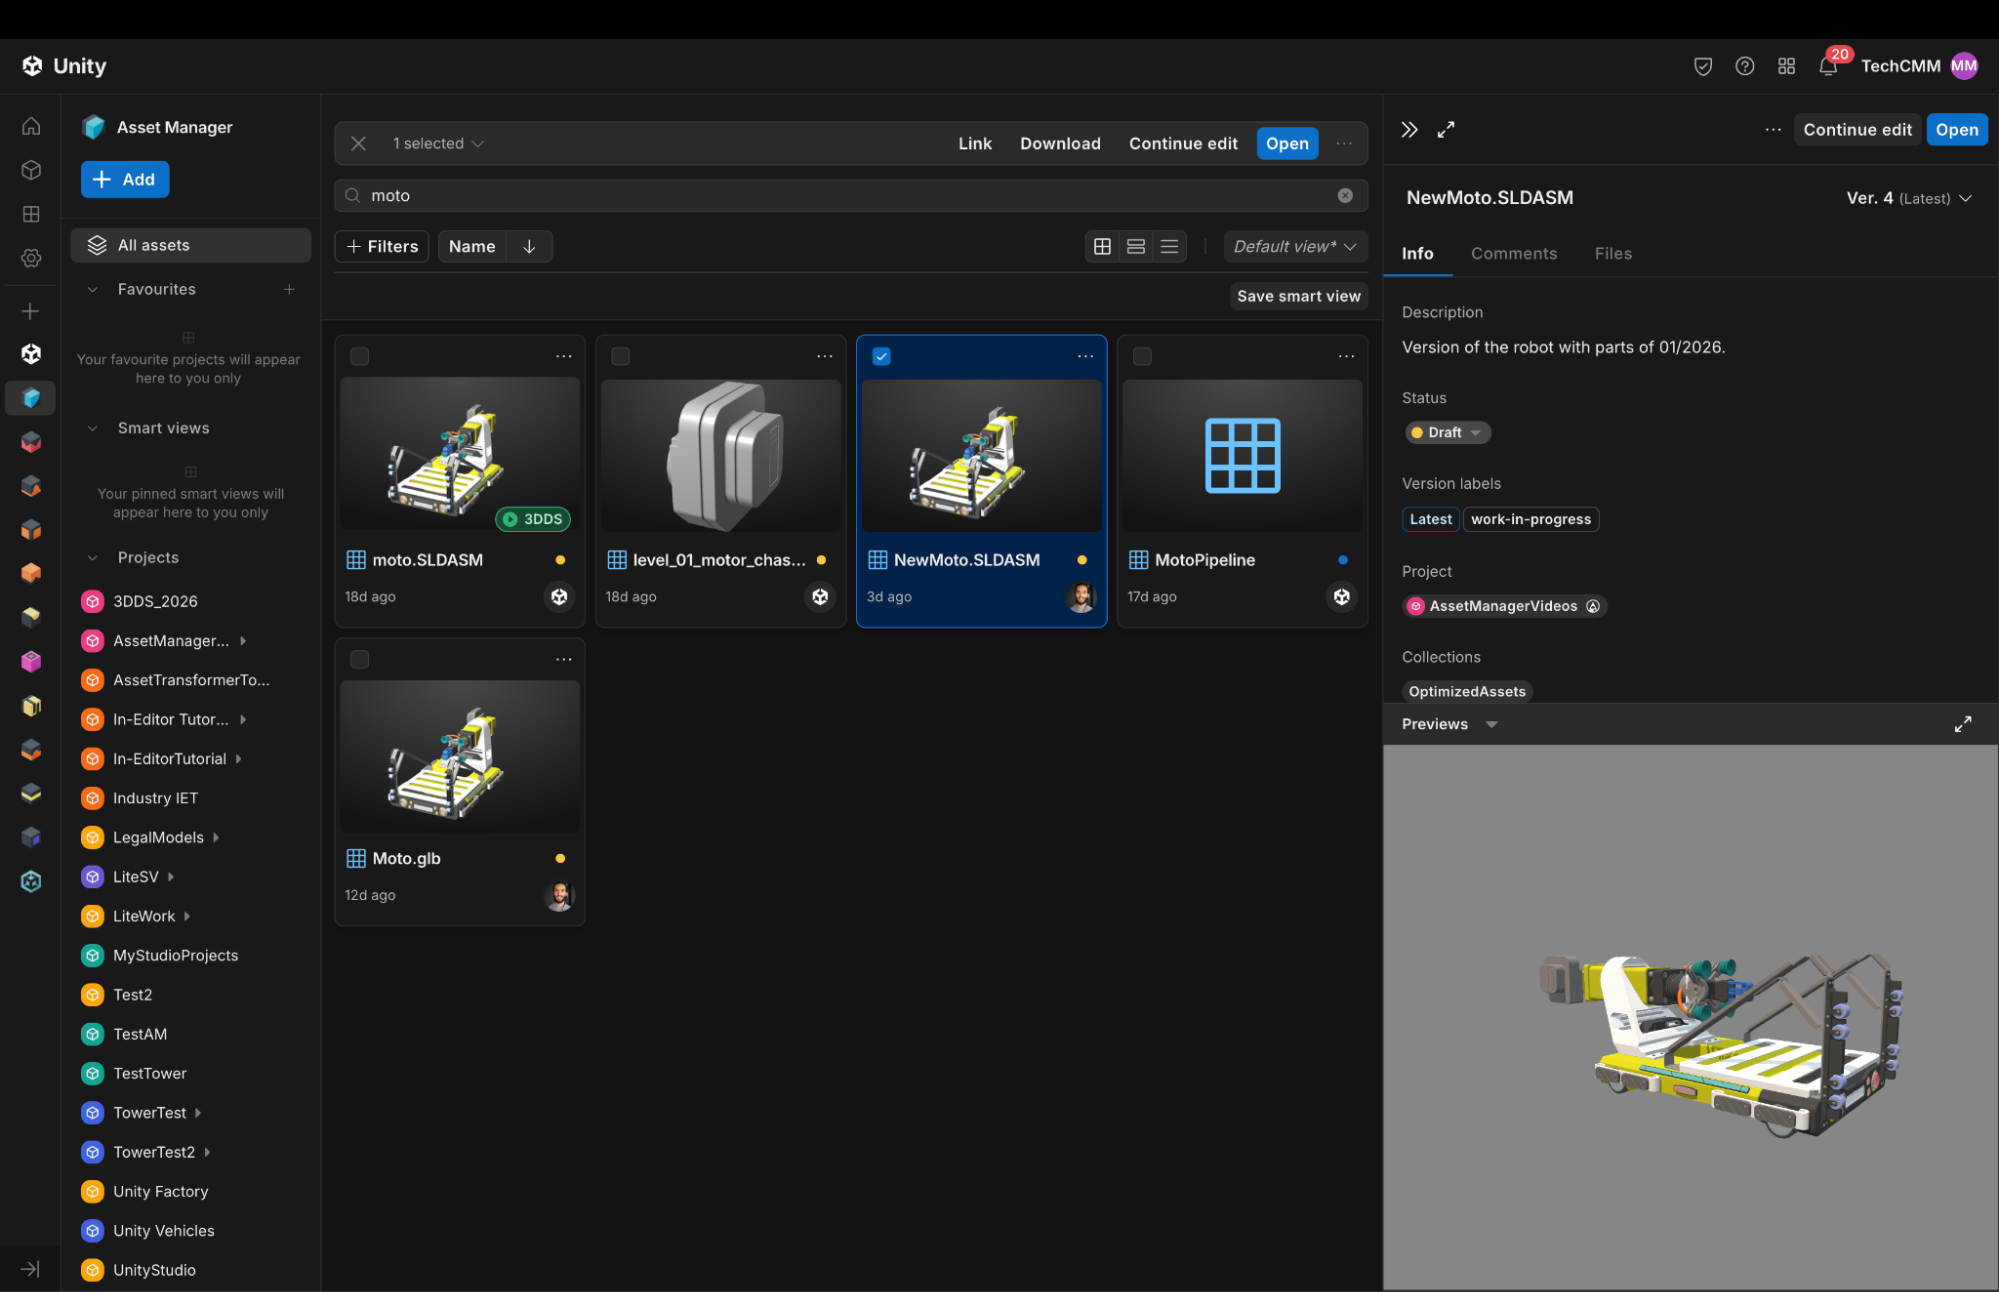1999x1293 pixels.
Task: Open more options on moto.SLDASM card
Action: (x=564, y=357)
